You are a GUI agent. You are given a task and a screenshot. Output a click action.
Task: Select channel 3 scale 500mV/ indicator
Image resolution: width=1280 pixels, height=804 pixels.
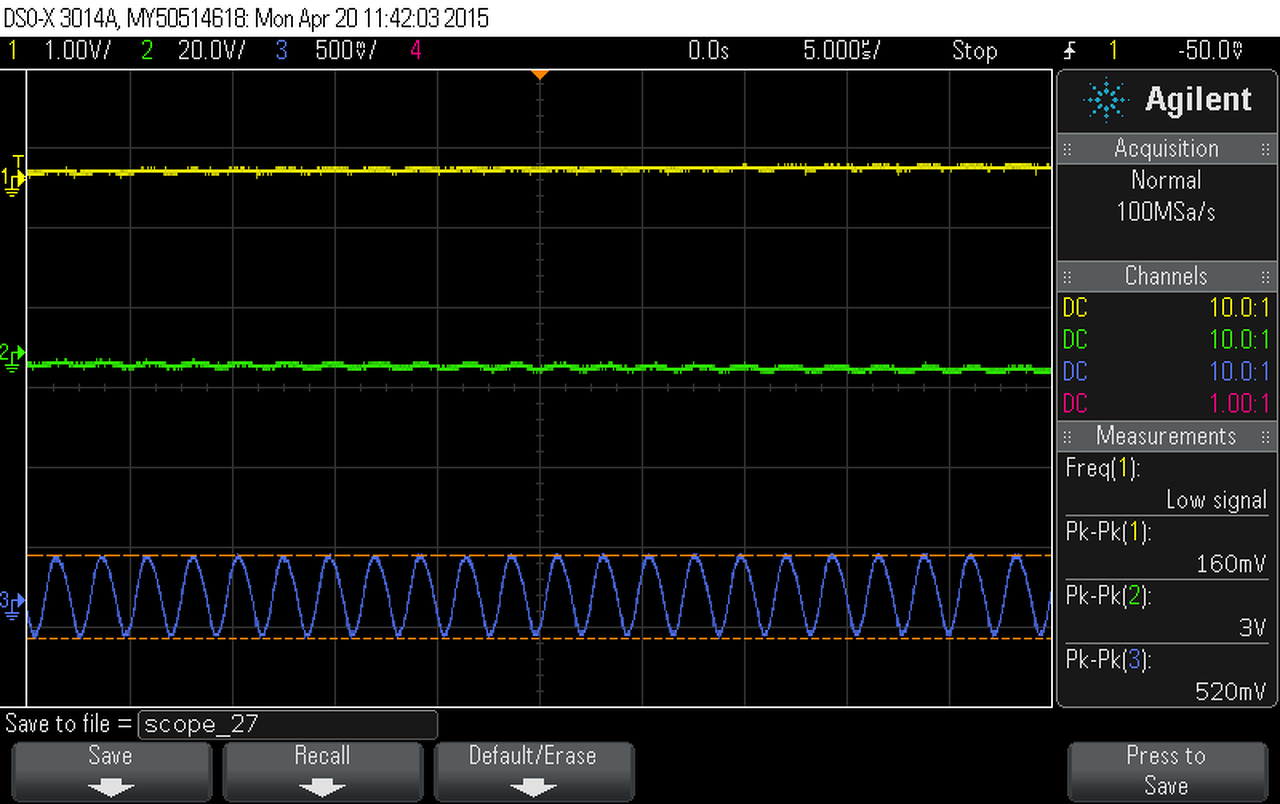[x=346, y=50]
